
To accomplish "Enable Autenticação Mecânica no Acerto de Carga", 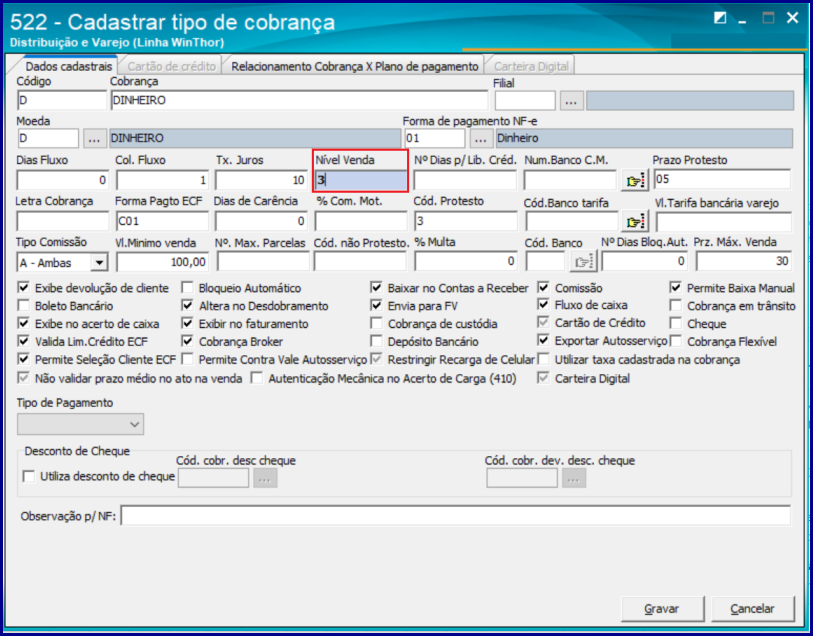I will (x=257, y=378).
